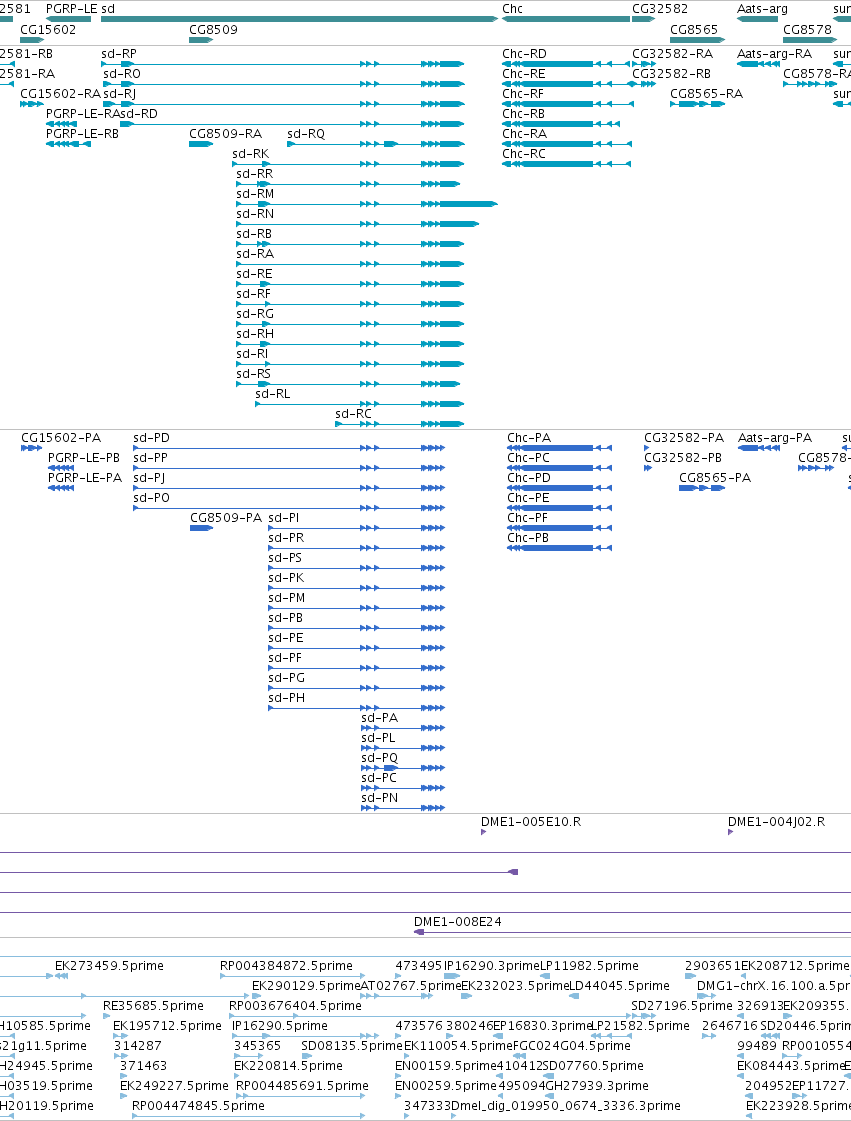Select transcript CG8509-RA
The image size is (851, 1121).
[201, 144]
